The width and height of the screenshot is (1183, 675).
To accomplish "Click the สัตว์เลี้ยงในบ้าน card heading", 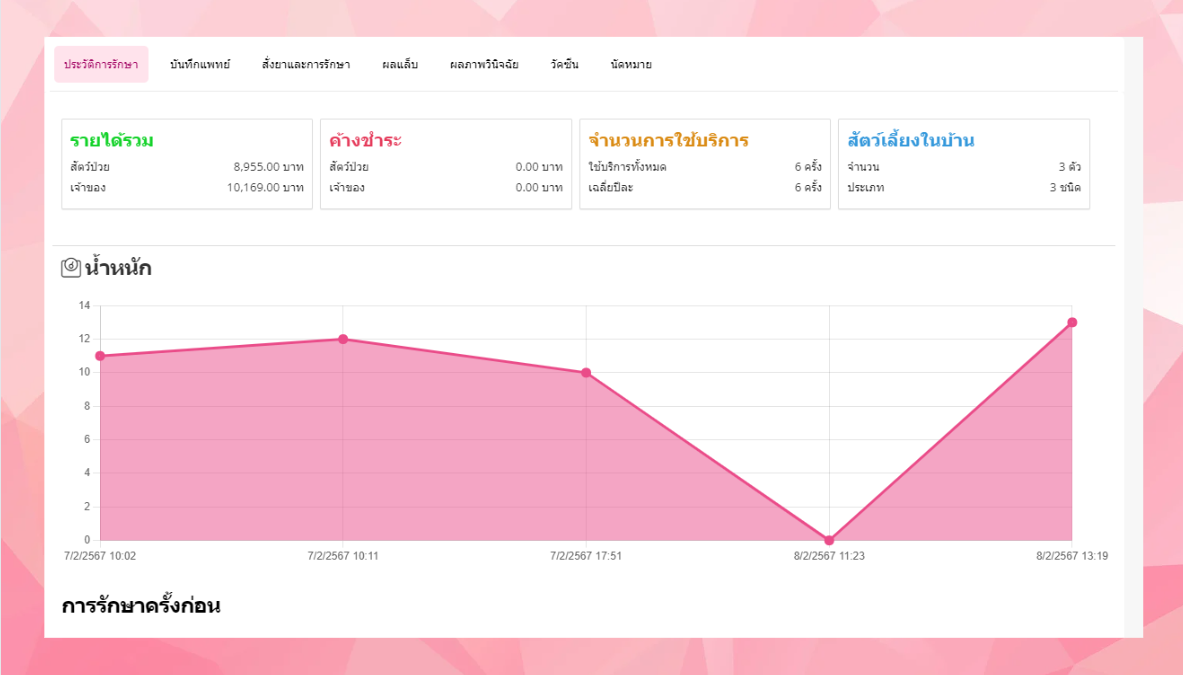I will click(911, 140).
